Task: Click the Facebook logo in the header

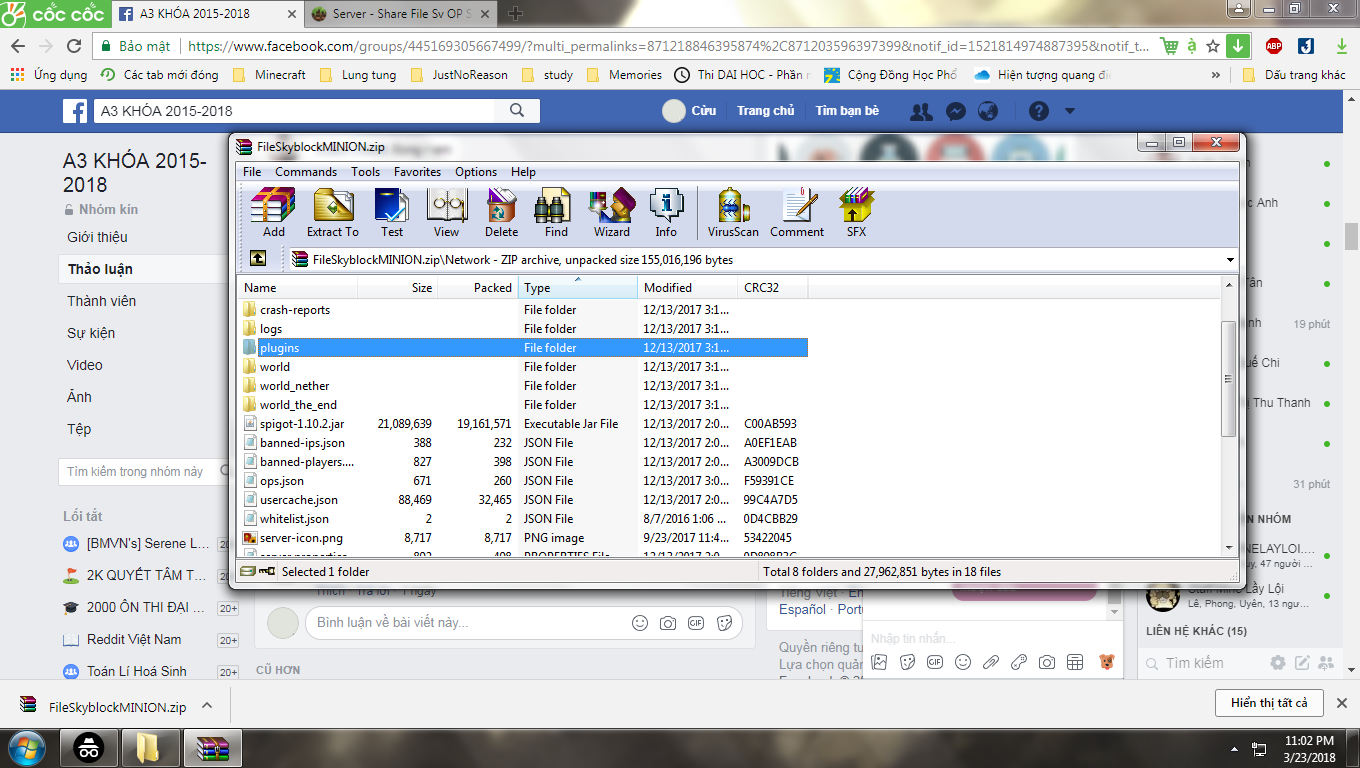Action: [x=75, y=111]
